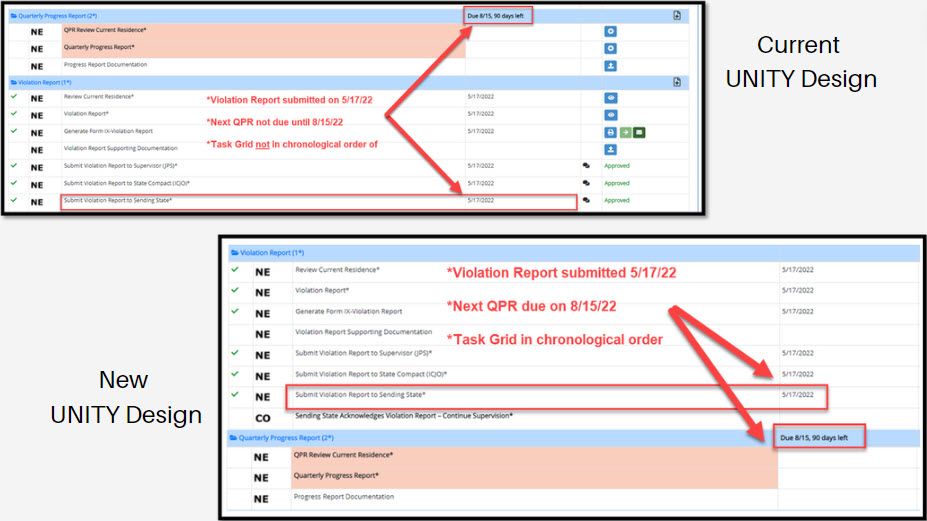Click upload icon for Progress Report Documentation

(611, 66)
